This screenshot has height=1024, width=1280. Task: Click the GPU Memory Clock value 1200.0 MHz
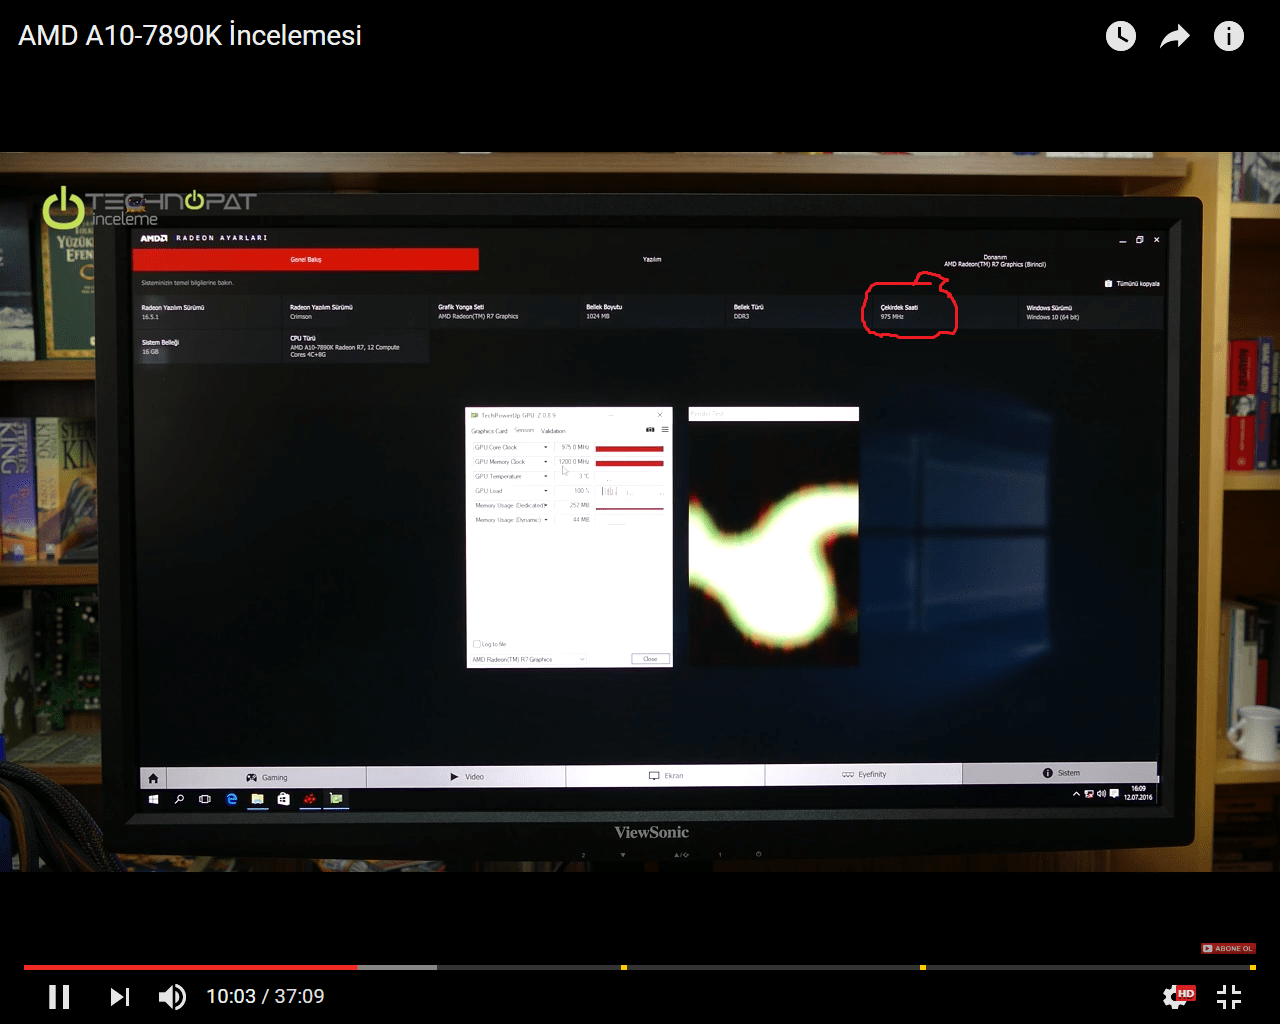pyautogui.click(x=573, y=462)
